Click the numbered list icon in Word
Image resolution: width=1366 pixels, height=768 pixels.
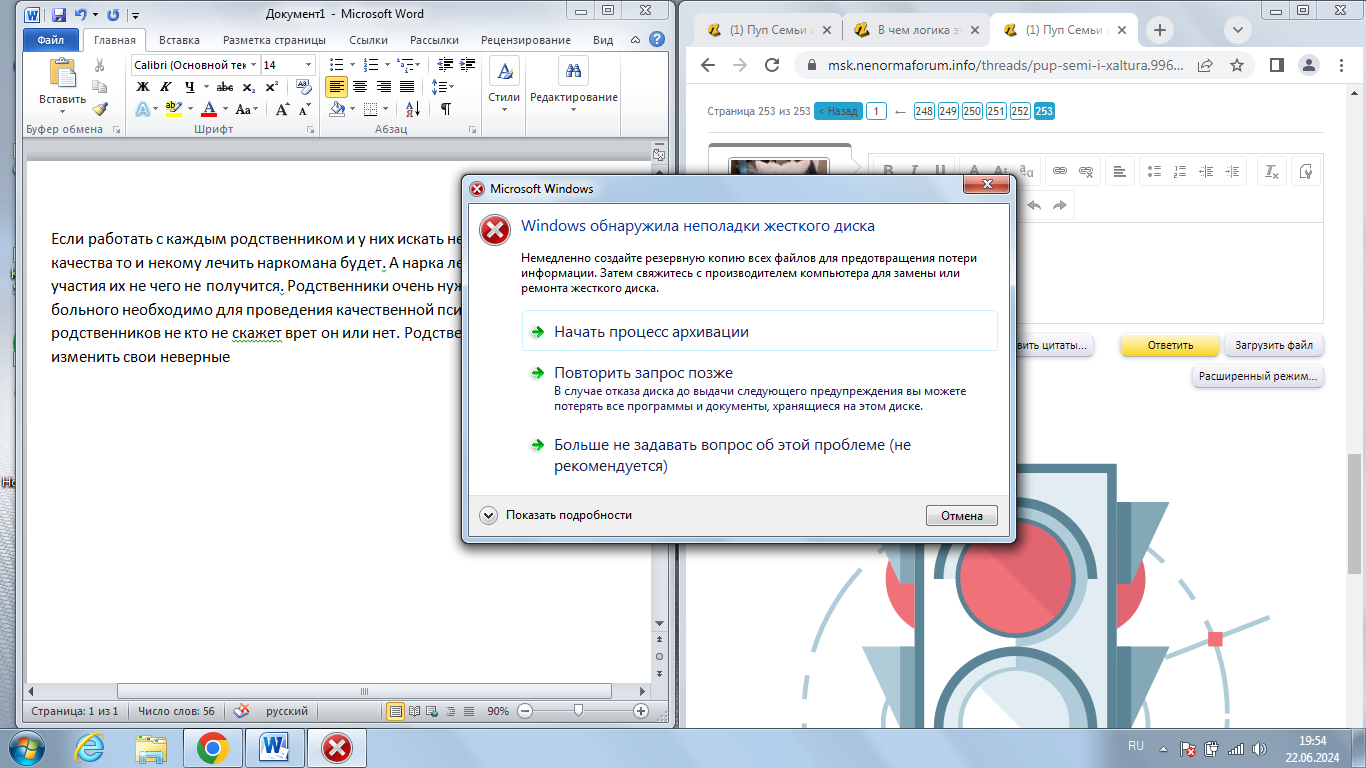pyautogui.click(x=372, y=65)
